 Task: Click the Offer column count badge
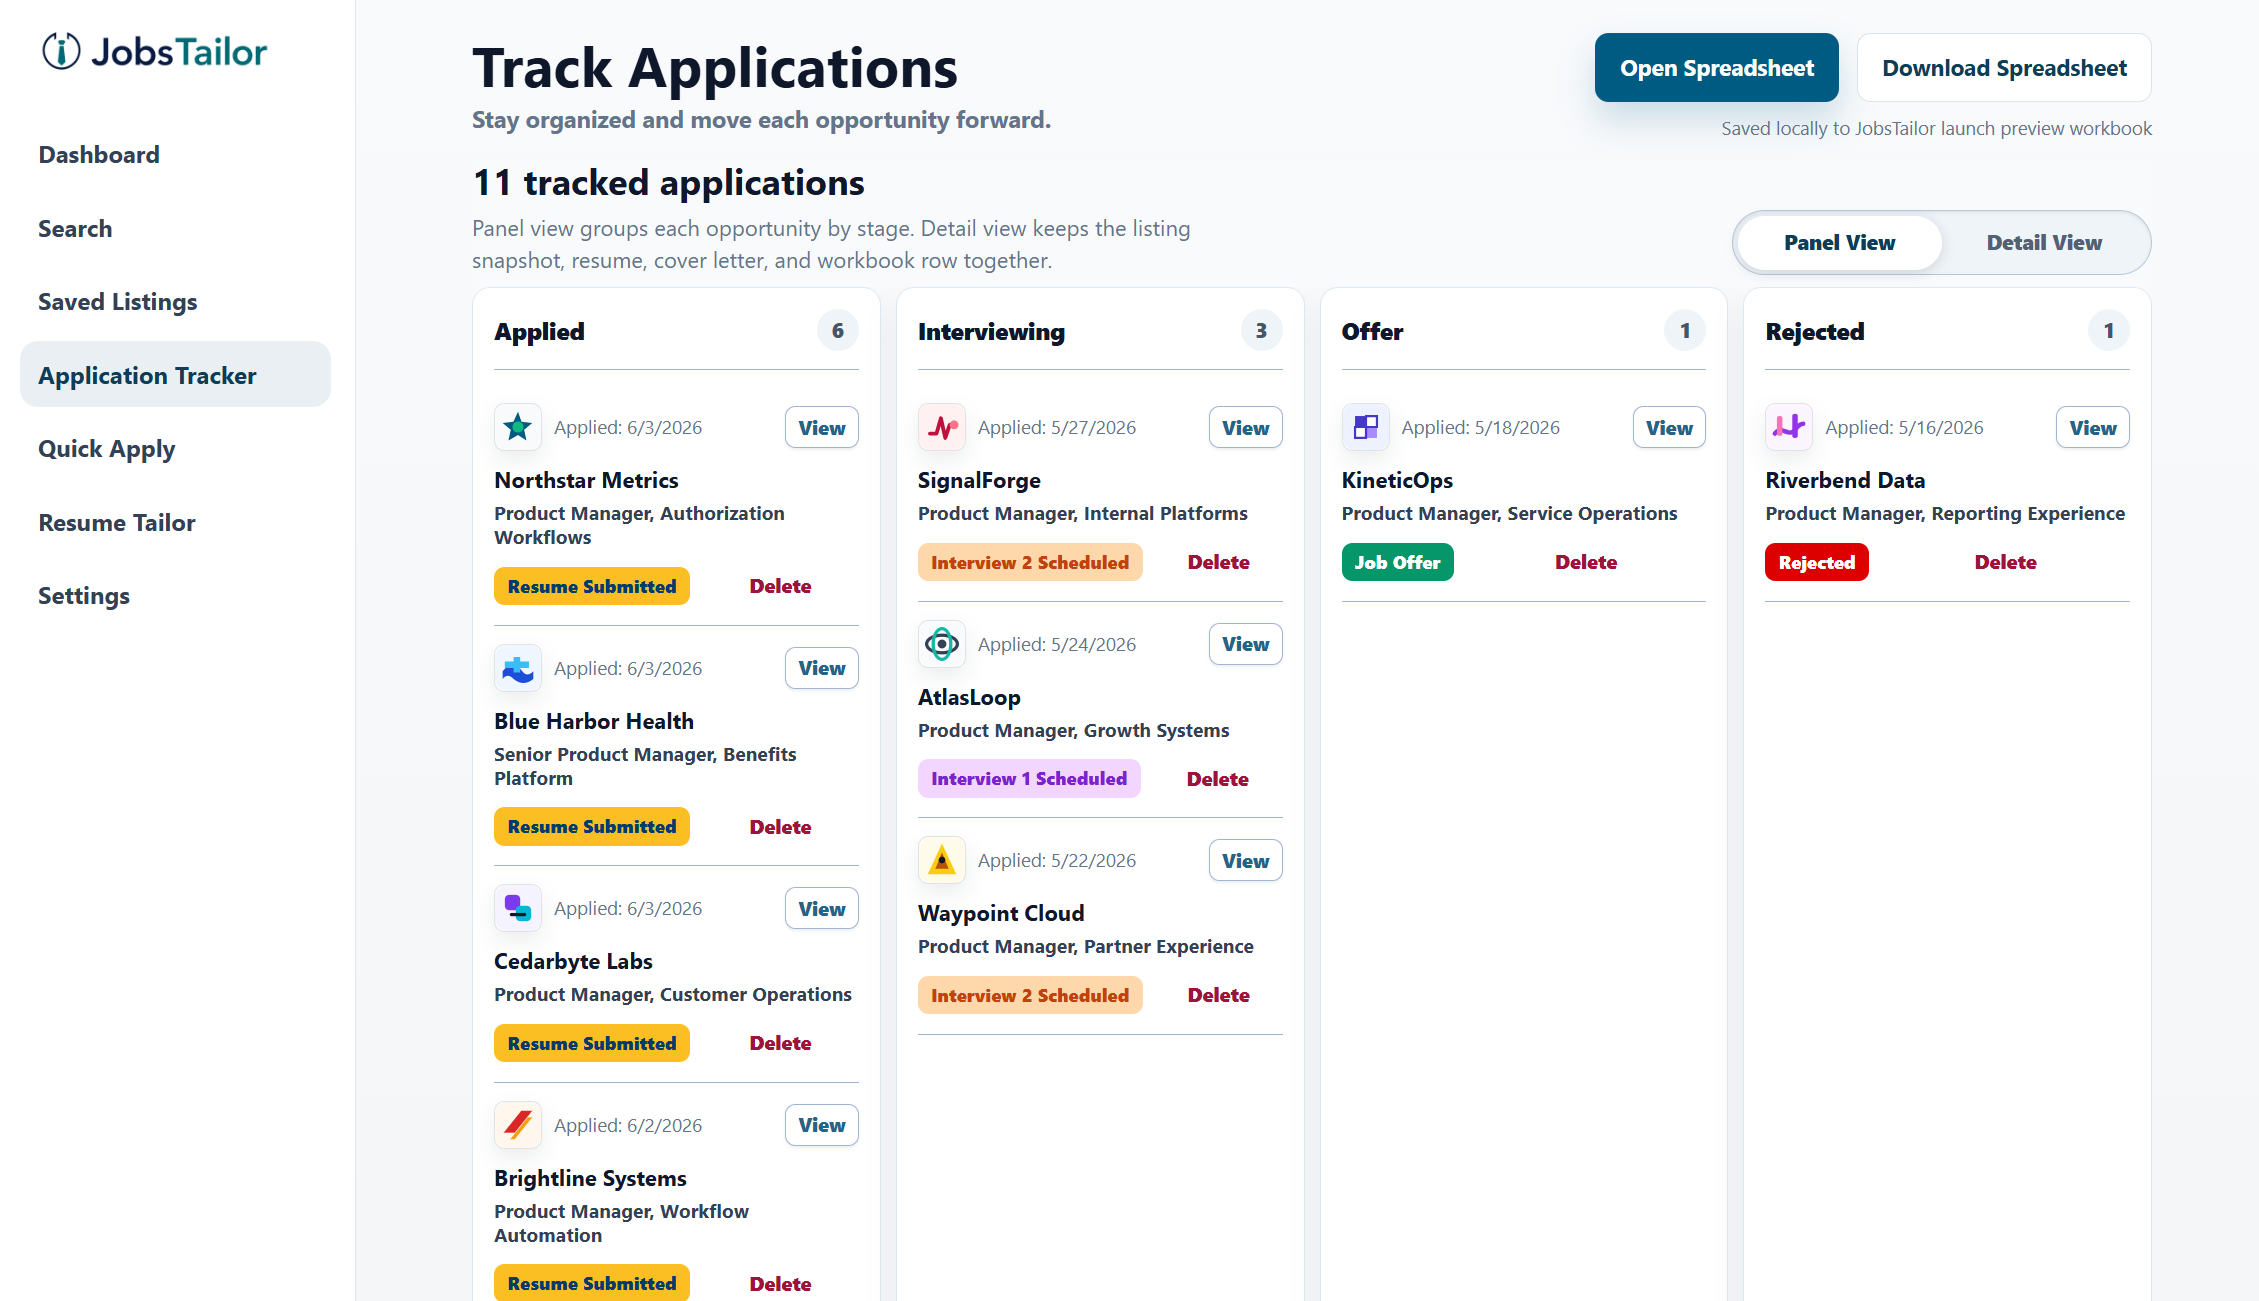tap(1685, 330)
